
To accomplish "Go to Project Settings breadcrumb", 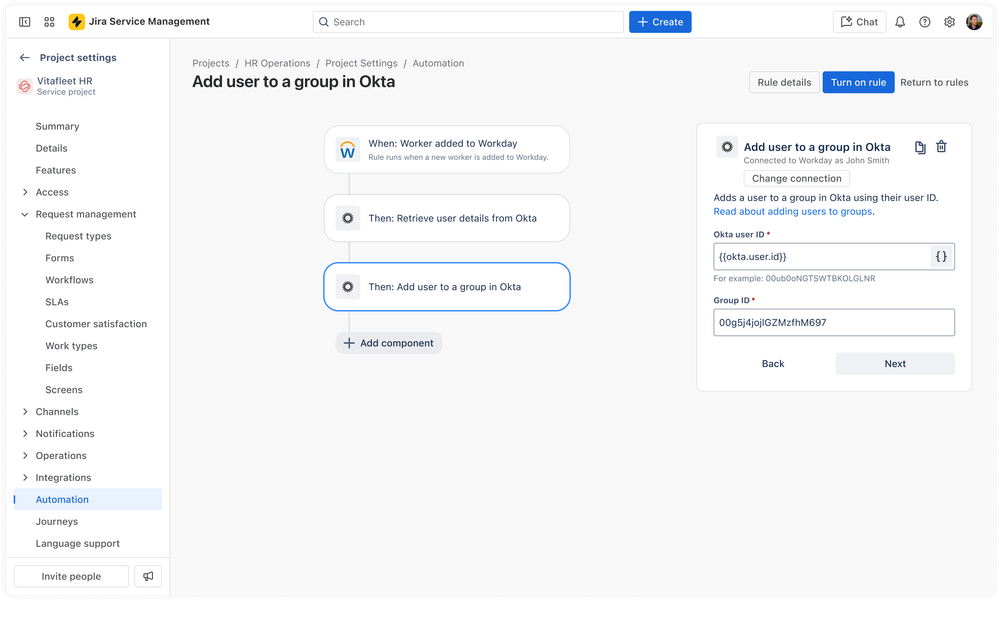I will (x=361, y=63).
